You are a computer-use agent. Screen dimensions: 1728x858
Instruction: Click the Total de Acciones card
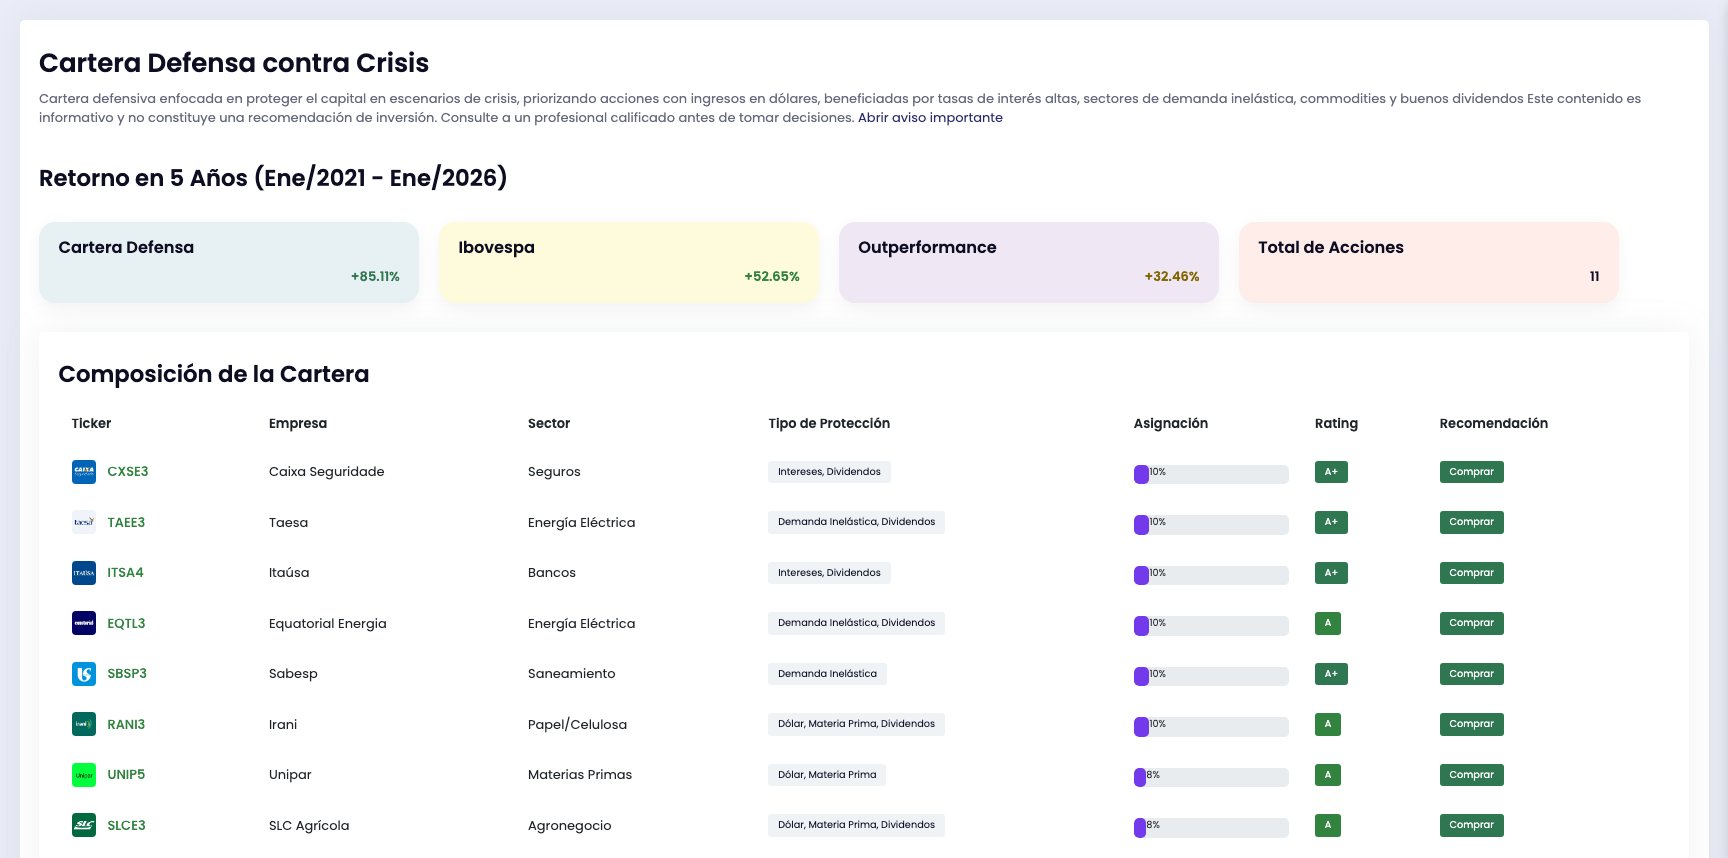click(1429, 262)
